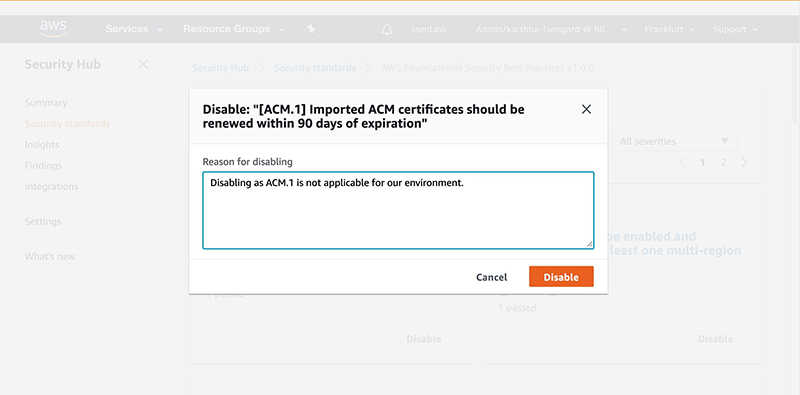Open the All severities dropdown
800x395 pixels.
pos(674,141)
